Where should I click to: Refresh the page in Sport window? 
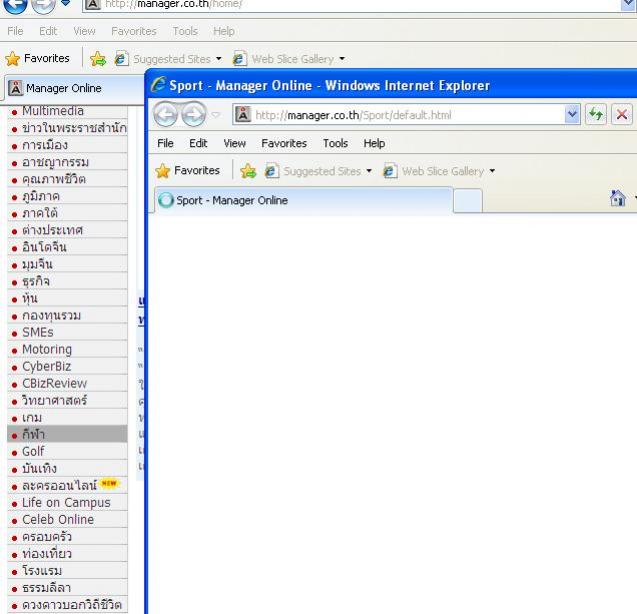pos(596,115)
